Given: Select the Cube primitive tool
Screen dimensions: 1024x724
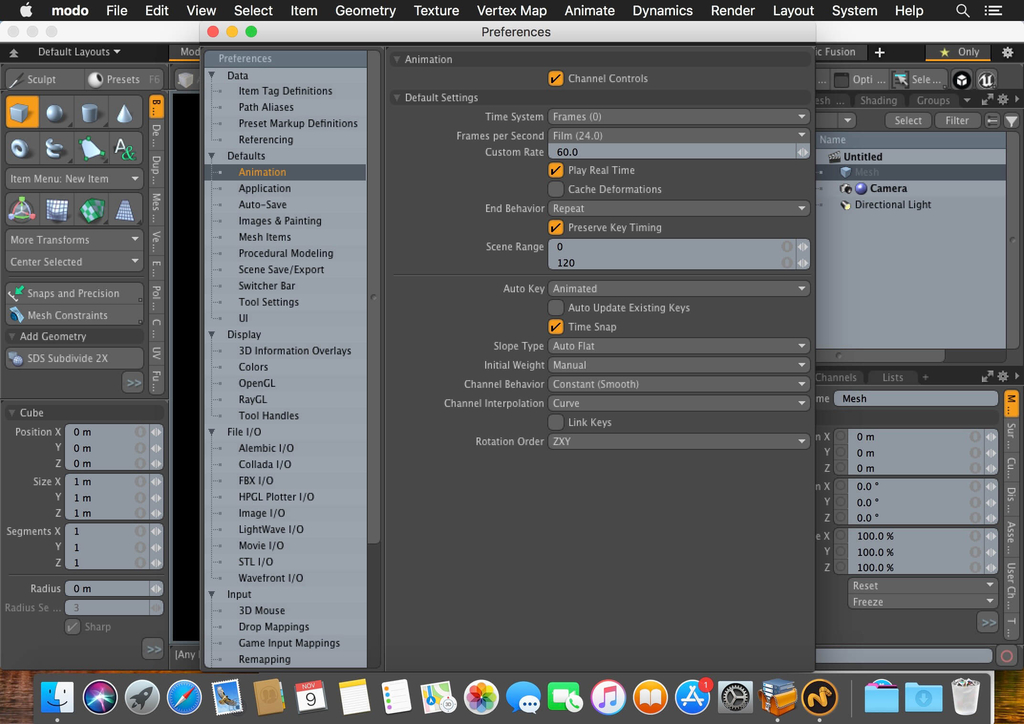Looking at the screenshot, I should coord(22,113).
